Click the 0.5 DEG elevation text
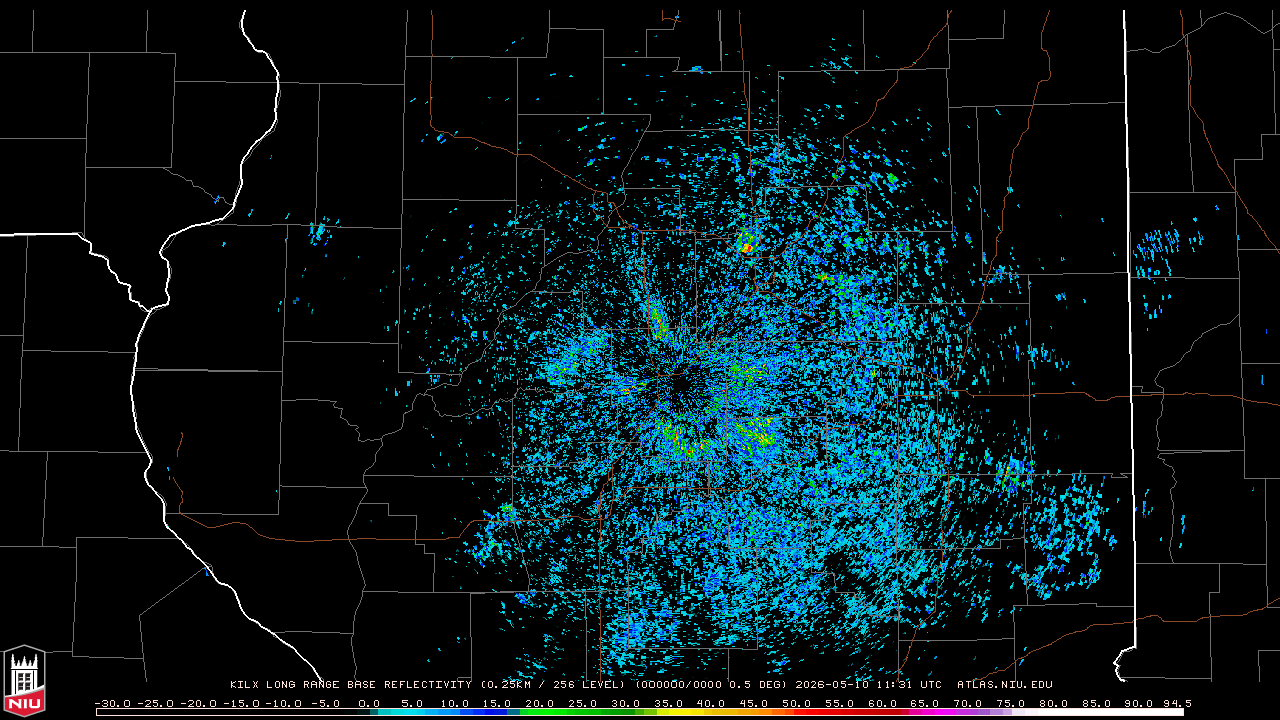The image size is (1280, 720). pos(753,685)
